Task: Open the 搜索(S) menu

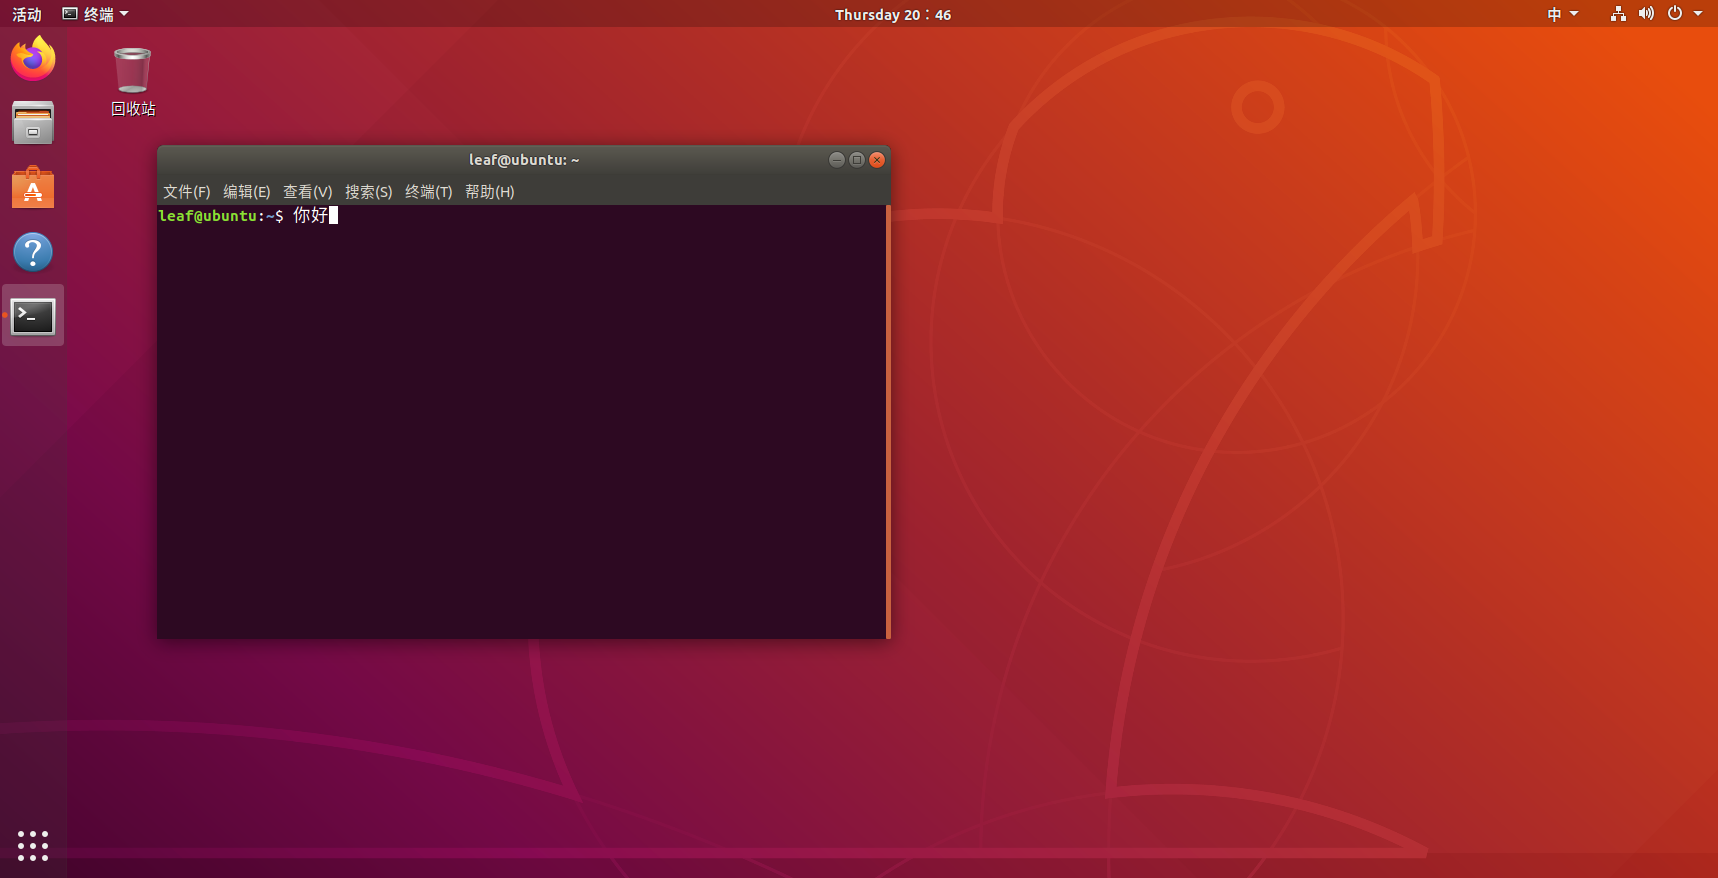Action: tap(369, 192)
